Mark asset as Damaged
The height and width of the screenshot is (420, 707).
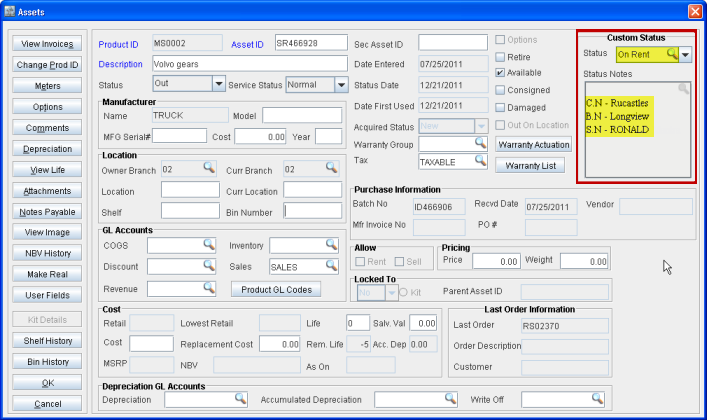(x=500, y=107)
